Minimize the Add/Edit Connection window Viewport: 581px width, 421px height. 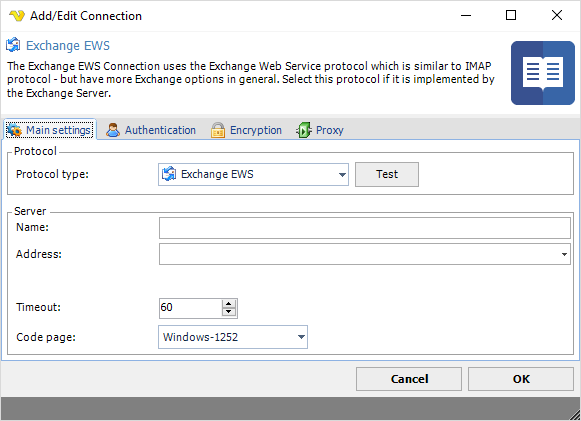click(x=466, y=16)
